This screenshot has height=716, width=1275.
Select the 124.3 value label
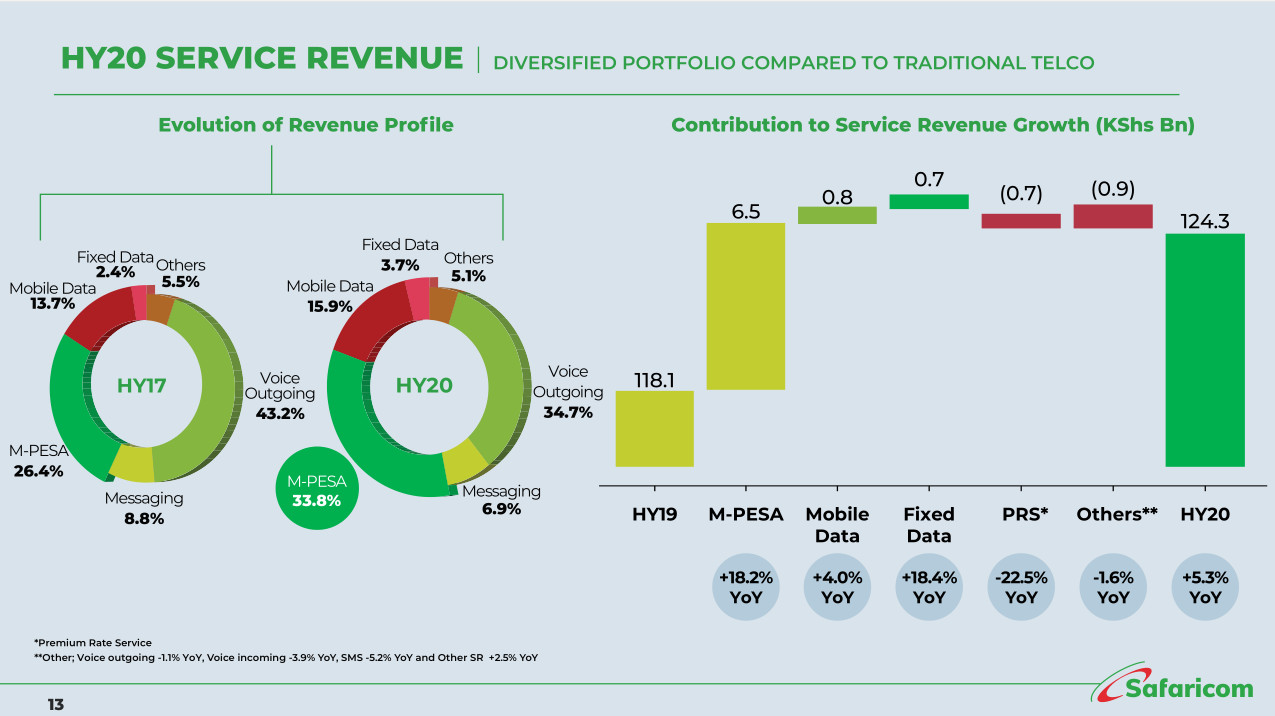click(x=1205, y=221)
